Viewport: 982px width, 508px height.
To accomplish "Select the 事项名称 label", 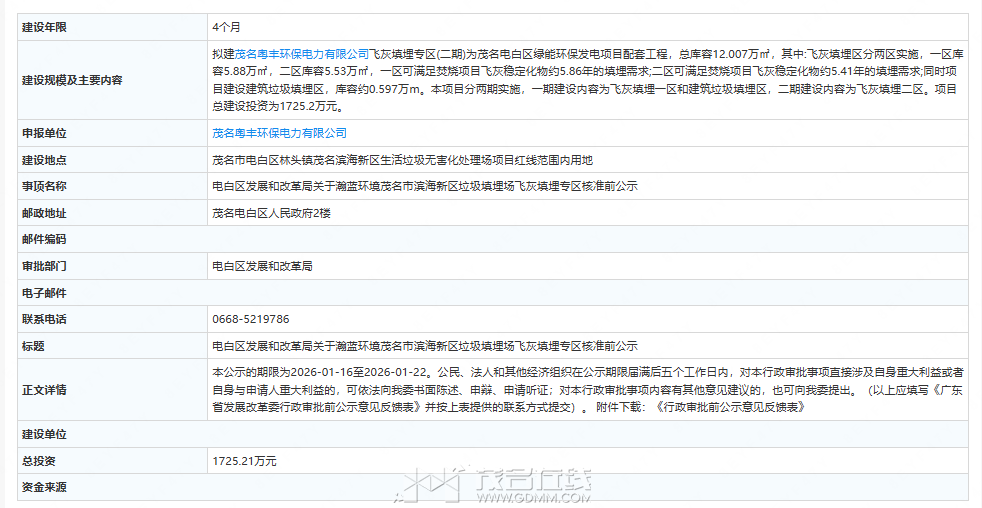I will click(44, 187).
